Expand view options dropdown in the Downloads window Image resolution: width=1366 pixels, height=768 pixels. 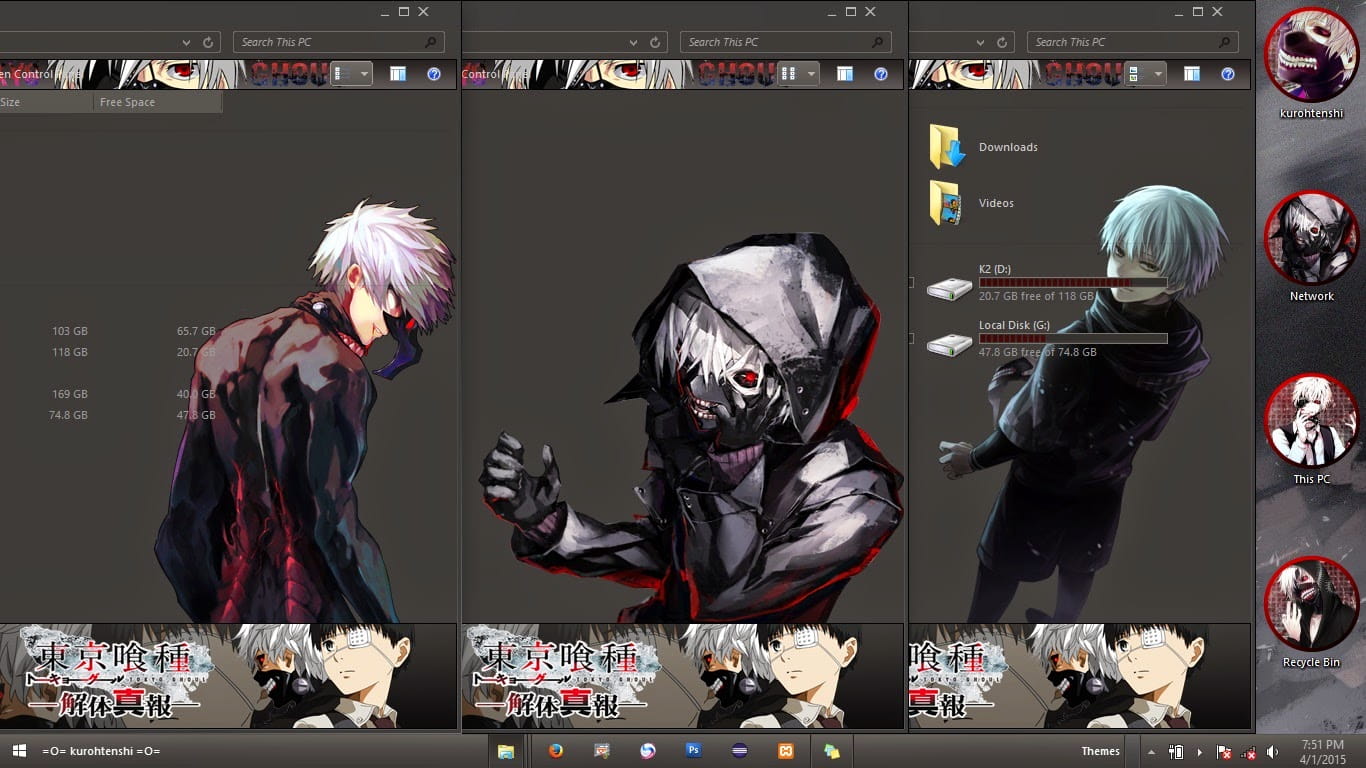[1159, 74]
